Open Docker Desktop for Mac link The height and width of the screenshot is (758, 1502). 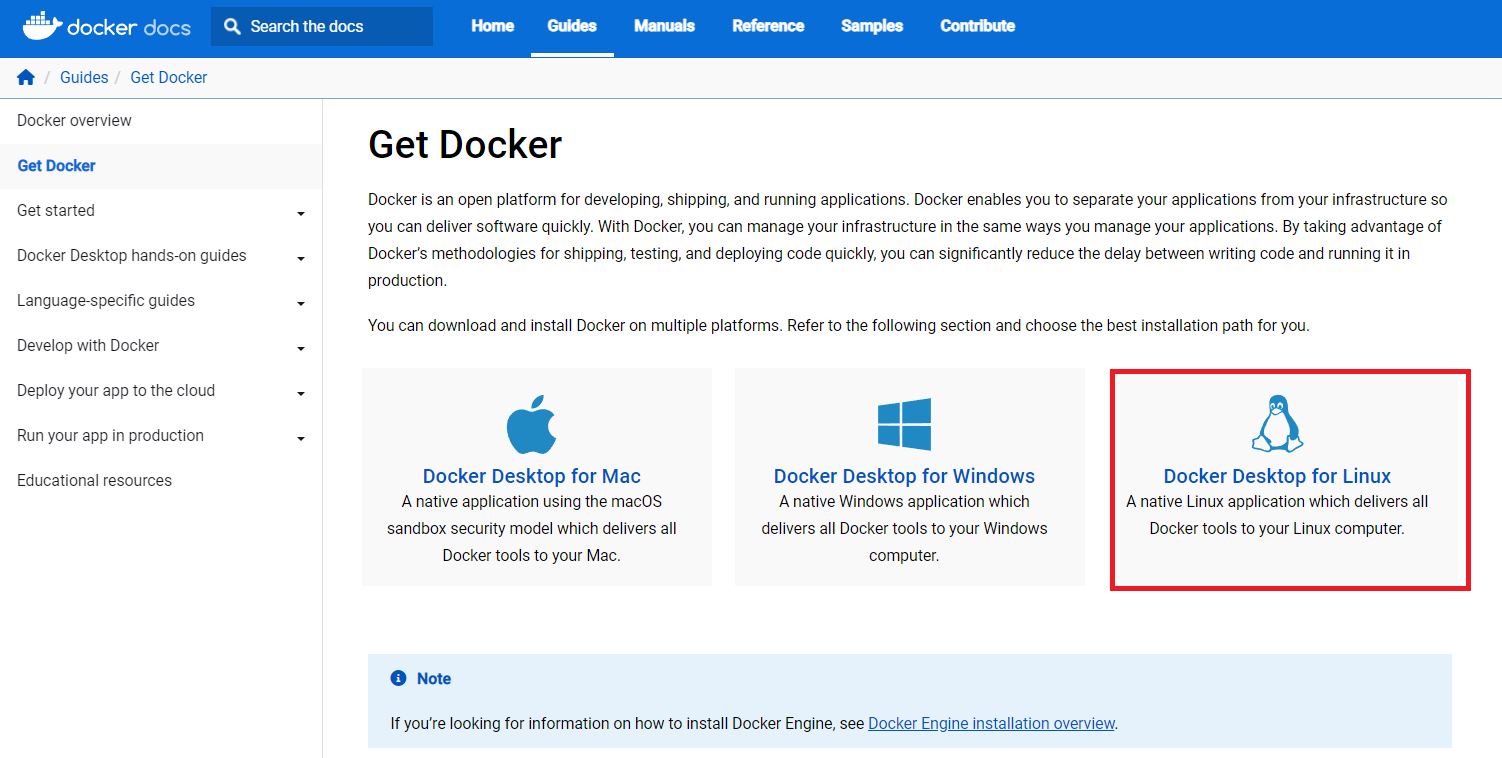coord(531,476)
